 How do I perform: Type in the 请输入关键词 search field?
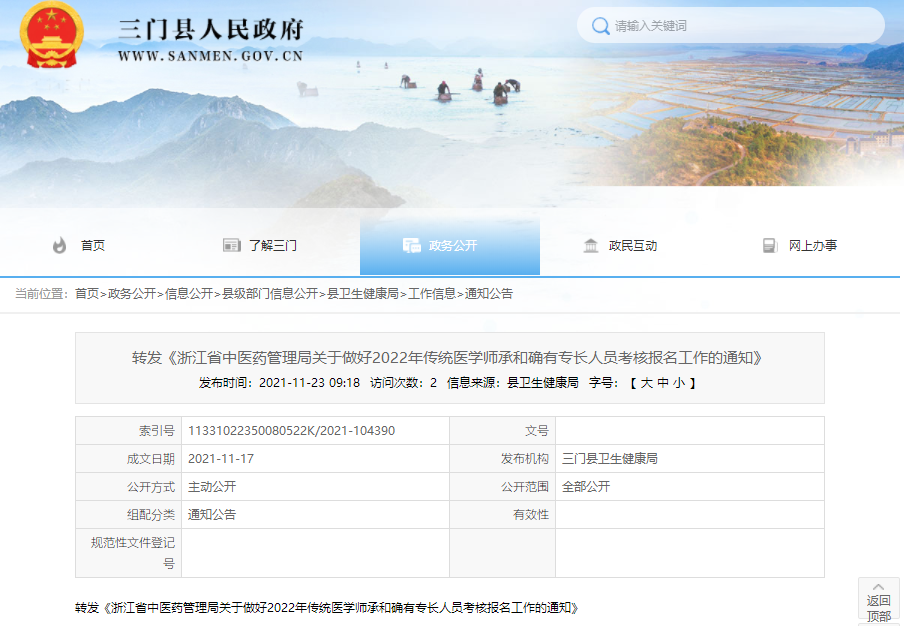[x=740, y=26]
